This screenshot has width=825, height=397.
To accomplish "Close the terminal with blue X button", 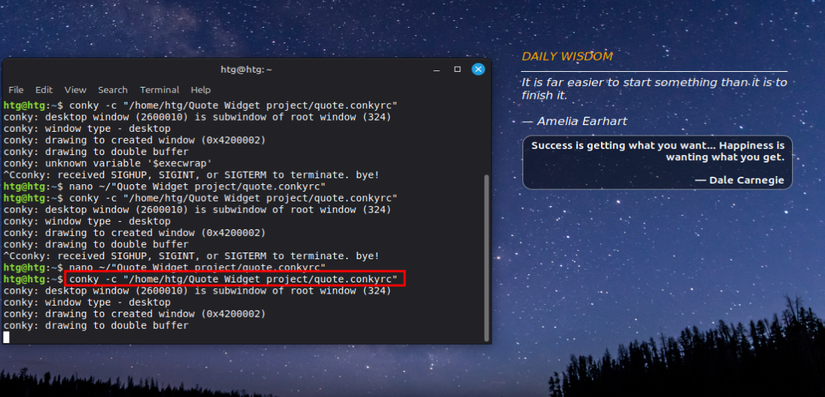I will click(x=478, y=69).
